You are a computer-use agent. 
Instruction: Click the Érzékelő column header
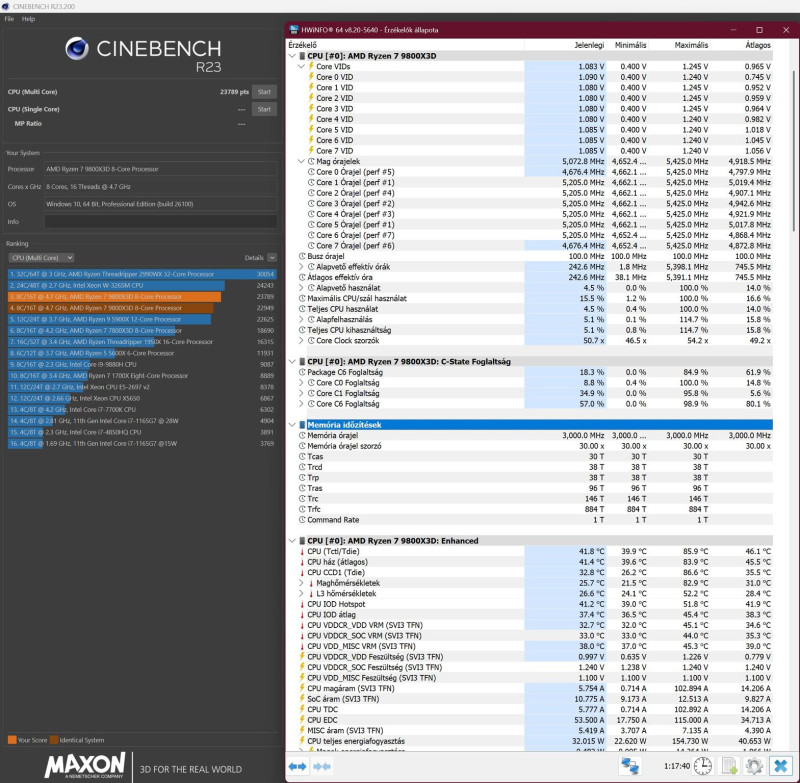[303, 45]
